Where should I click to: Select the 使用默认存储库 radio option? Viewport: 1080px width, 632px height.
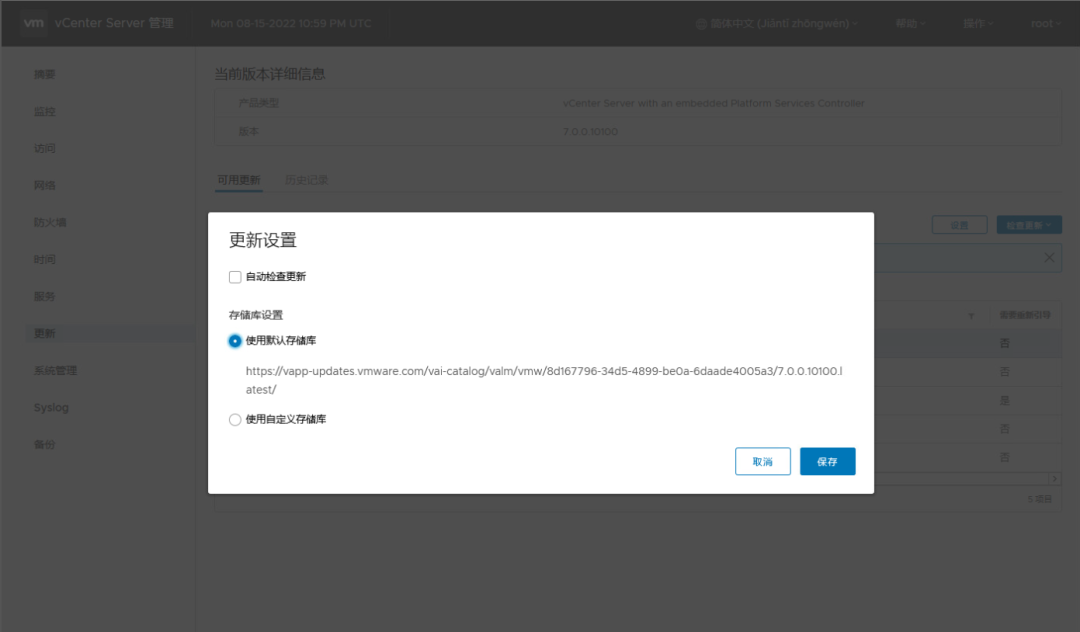tap(235, 341)
